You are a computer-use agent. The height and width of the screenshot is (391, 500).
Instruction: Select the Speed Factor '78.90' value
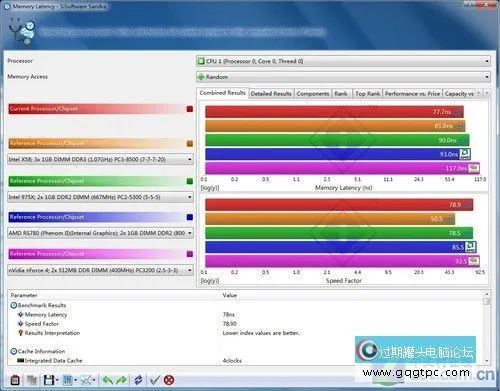coord(230,324)
